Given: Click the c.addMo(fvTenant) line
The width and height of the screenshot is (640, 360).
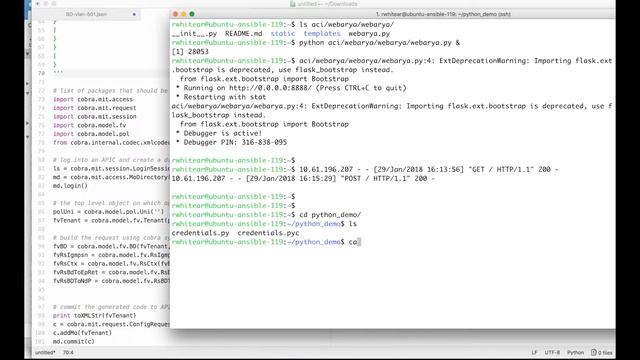Looking at the screenshot, I should (x=82, y=333).
